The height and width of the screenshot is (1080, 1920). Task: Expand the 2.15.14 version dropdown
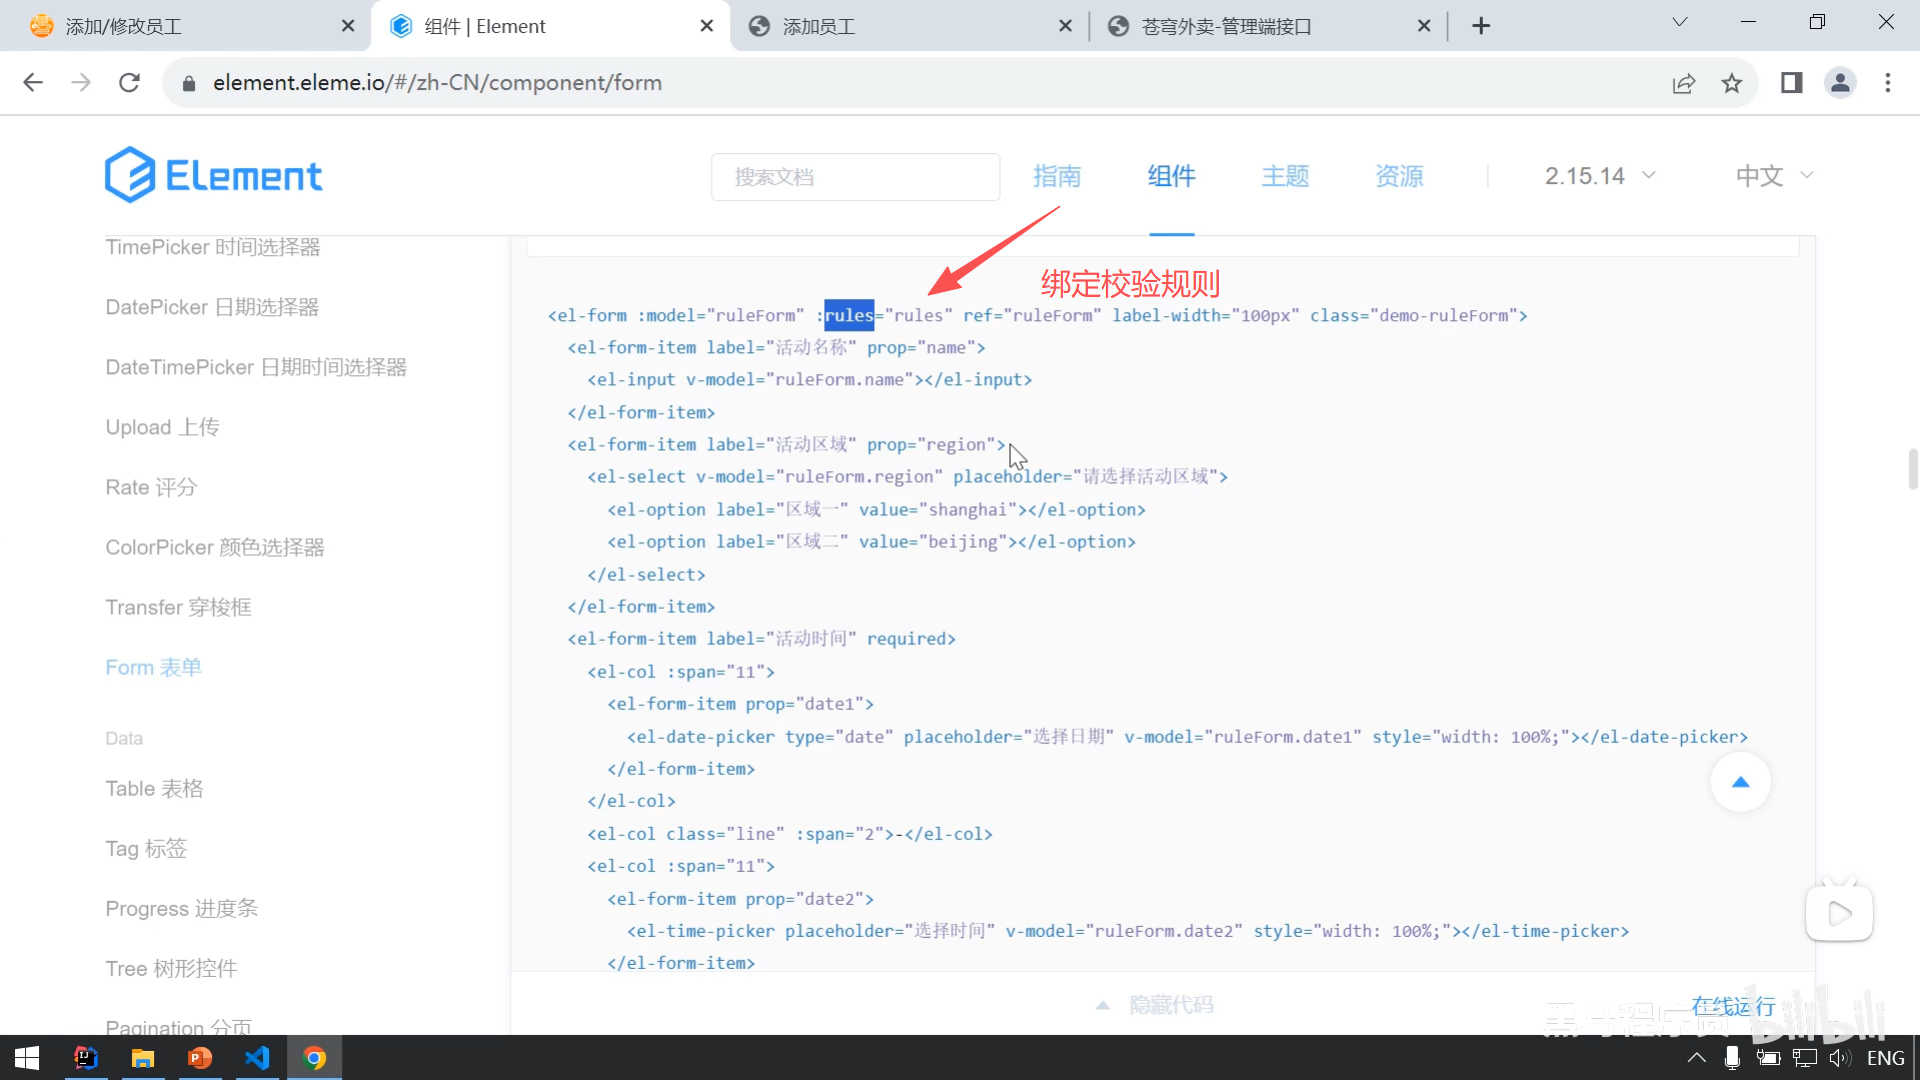[1600, 176]
